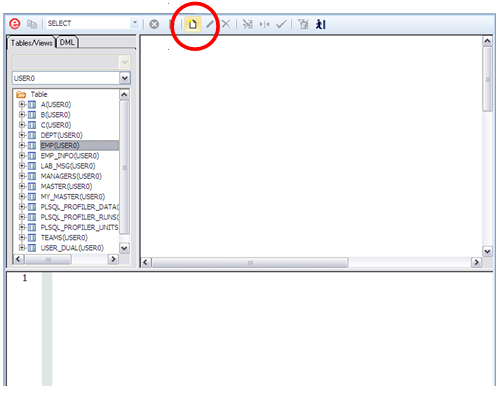This screenshot has width=497, height=395.
Task: Open the USER0 schema dropdown
Action: tap(125, 78)
